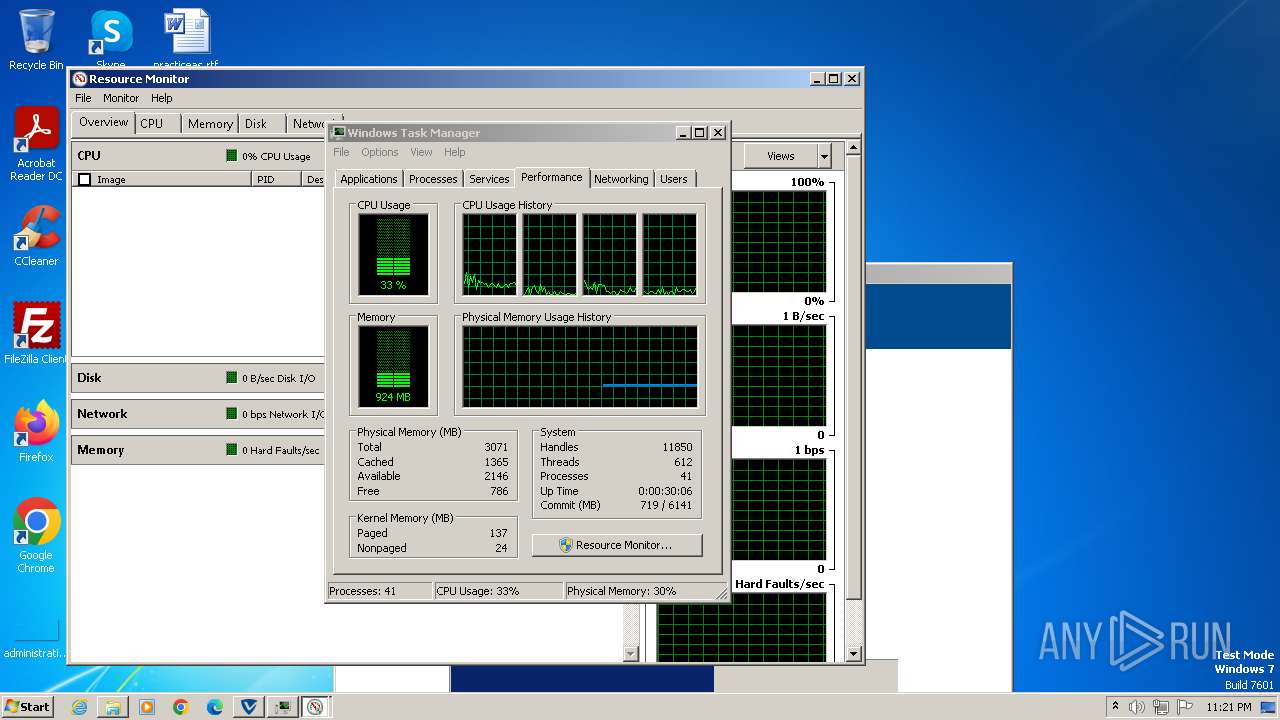Open Help menu in Resource Monitor
Screen dimensions: 1280x720
tap(162, 98)
